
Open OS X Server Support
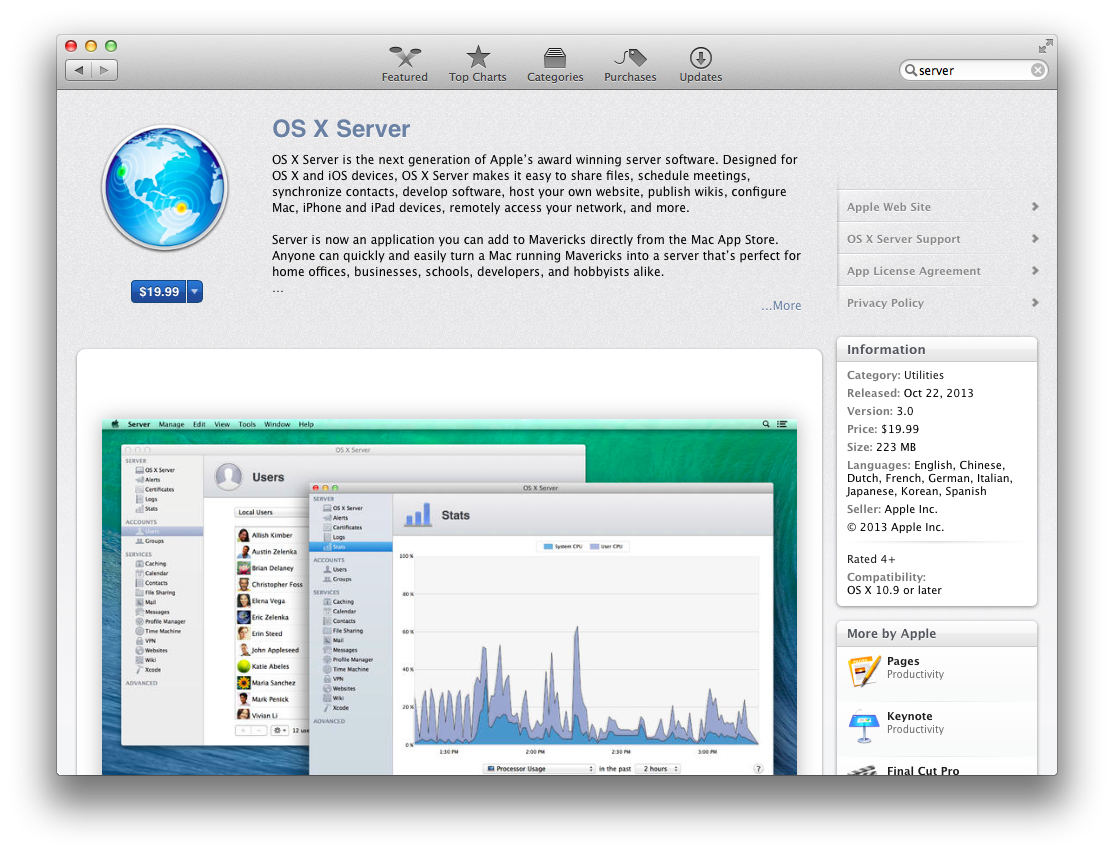pyautogui.click(x=903, y=239)
